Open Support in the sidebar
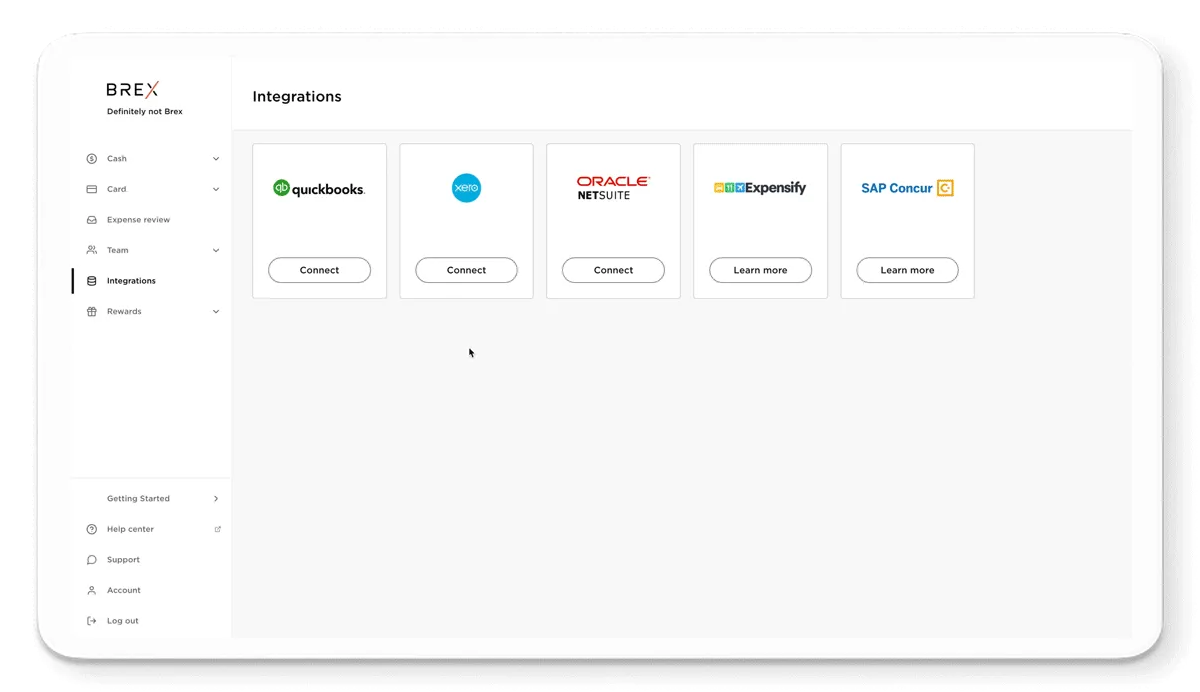Viewport: 1200px width, 692px height. 123,560
